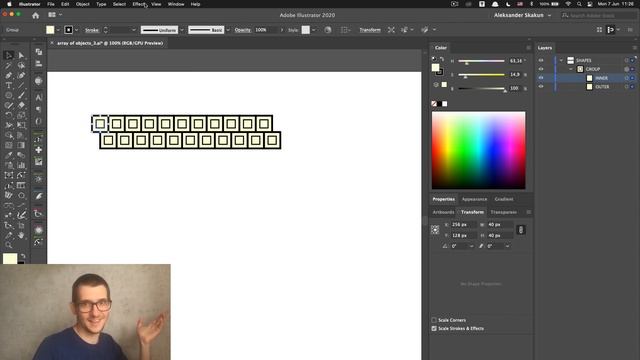
Task: Hide the SHAPES layer with its eye icon
Action: point(541,60)
